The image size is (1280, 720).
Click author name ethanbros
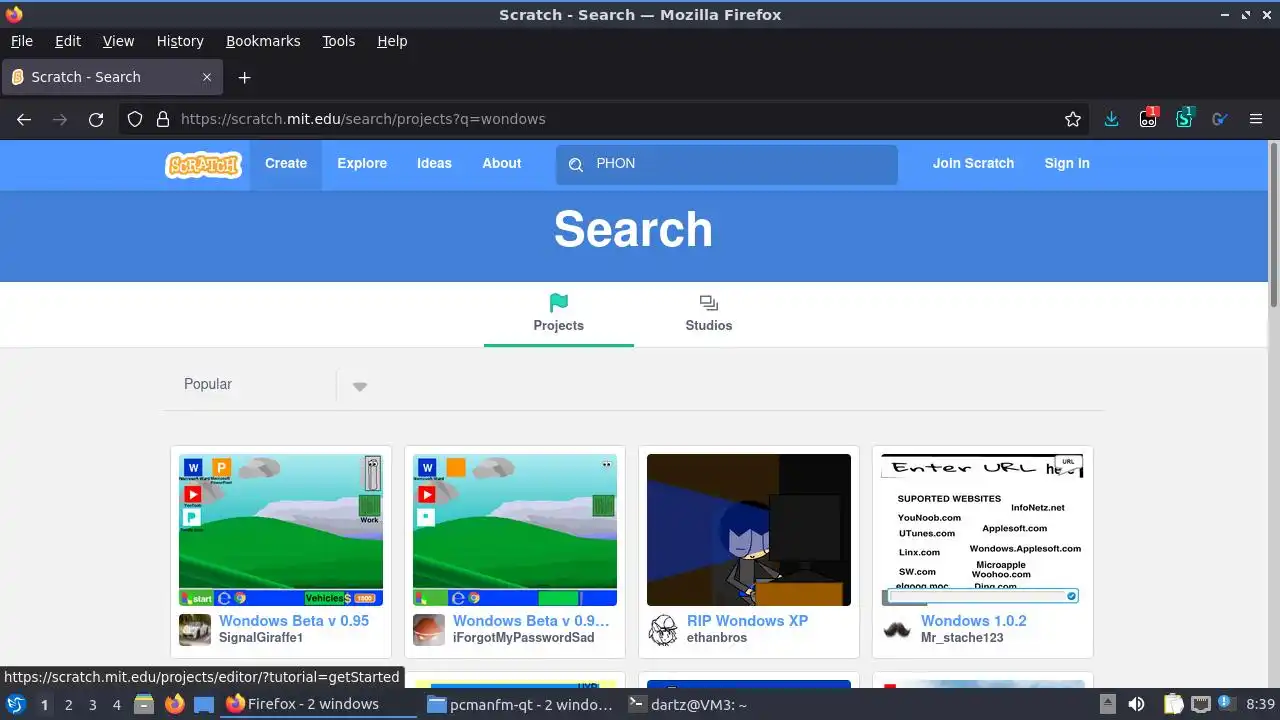coord(717,638)
